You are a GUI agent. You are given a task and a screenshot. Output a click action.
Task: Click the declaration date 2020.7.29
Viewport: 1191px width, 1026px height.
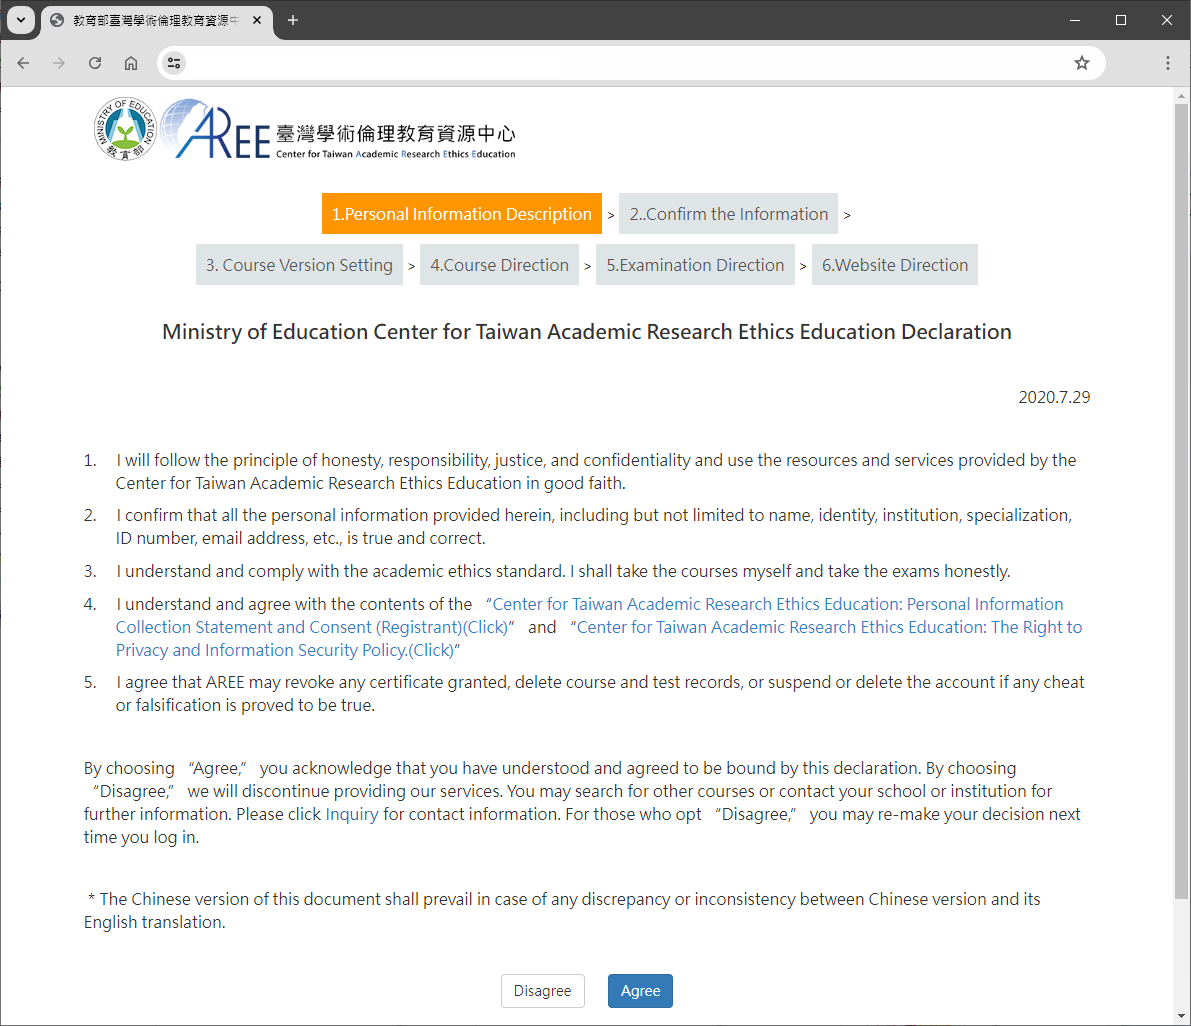point(1054,397)
